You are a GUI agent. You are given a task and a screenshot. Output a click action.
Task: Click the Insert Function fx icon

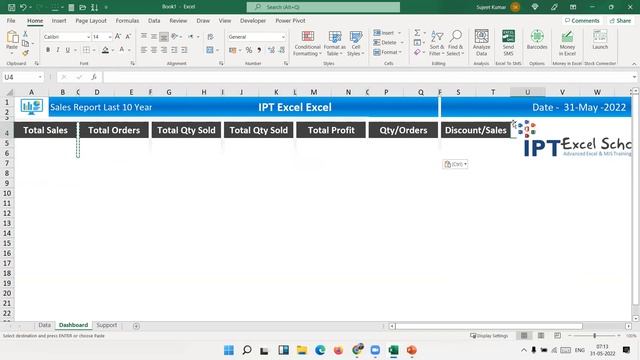coord(93,77)
